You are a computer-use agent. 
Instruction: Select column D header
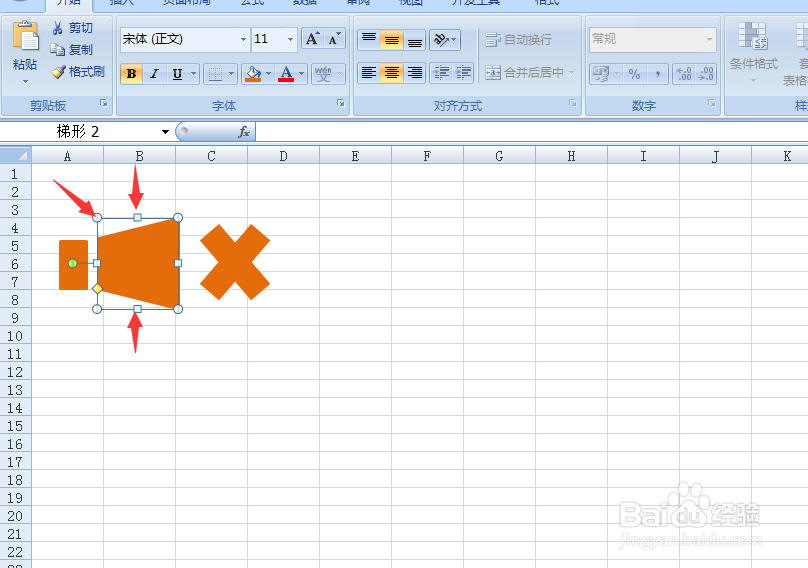283,156
